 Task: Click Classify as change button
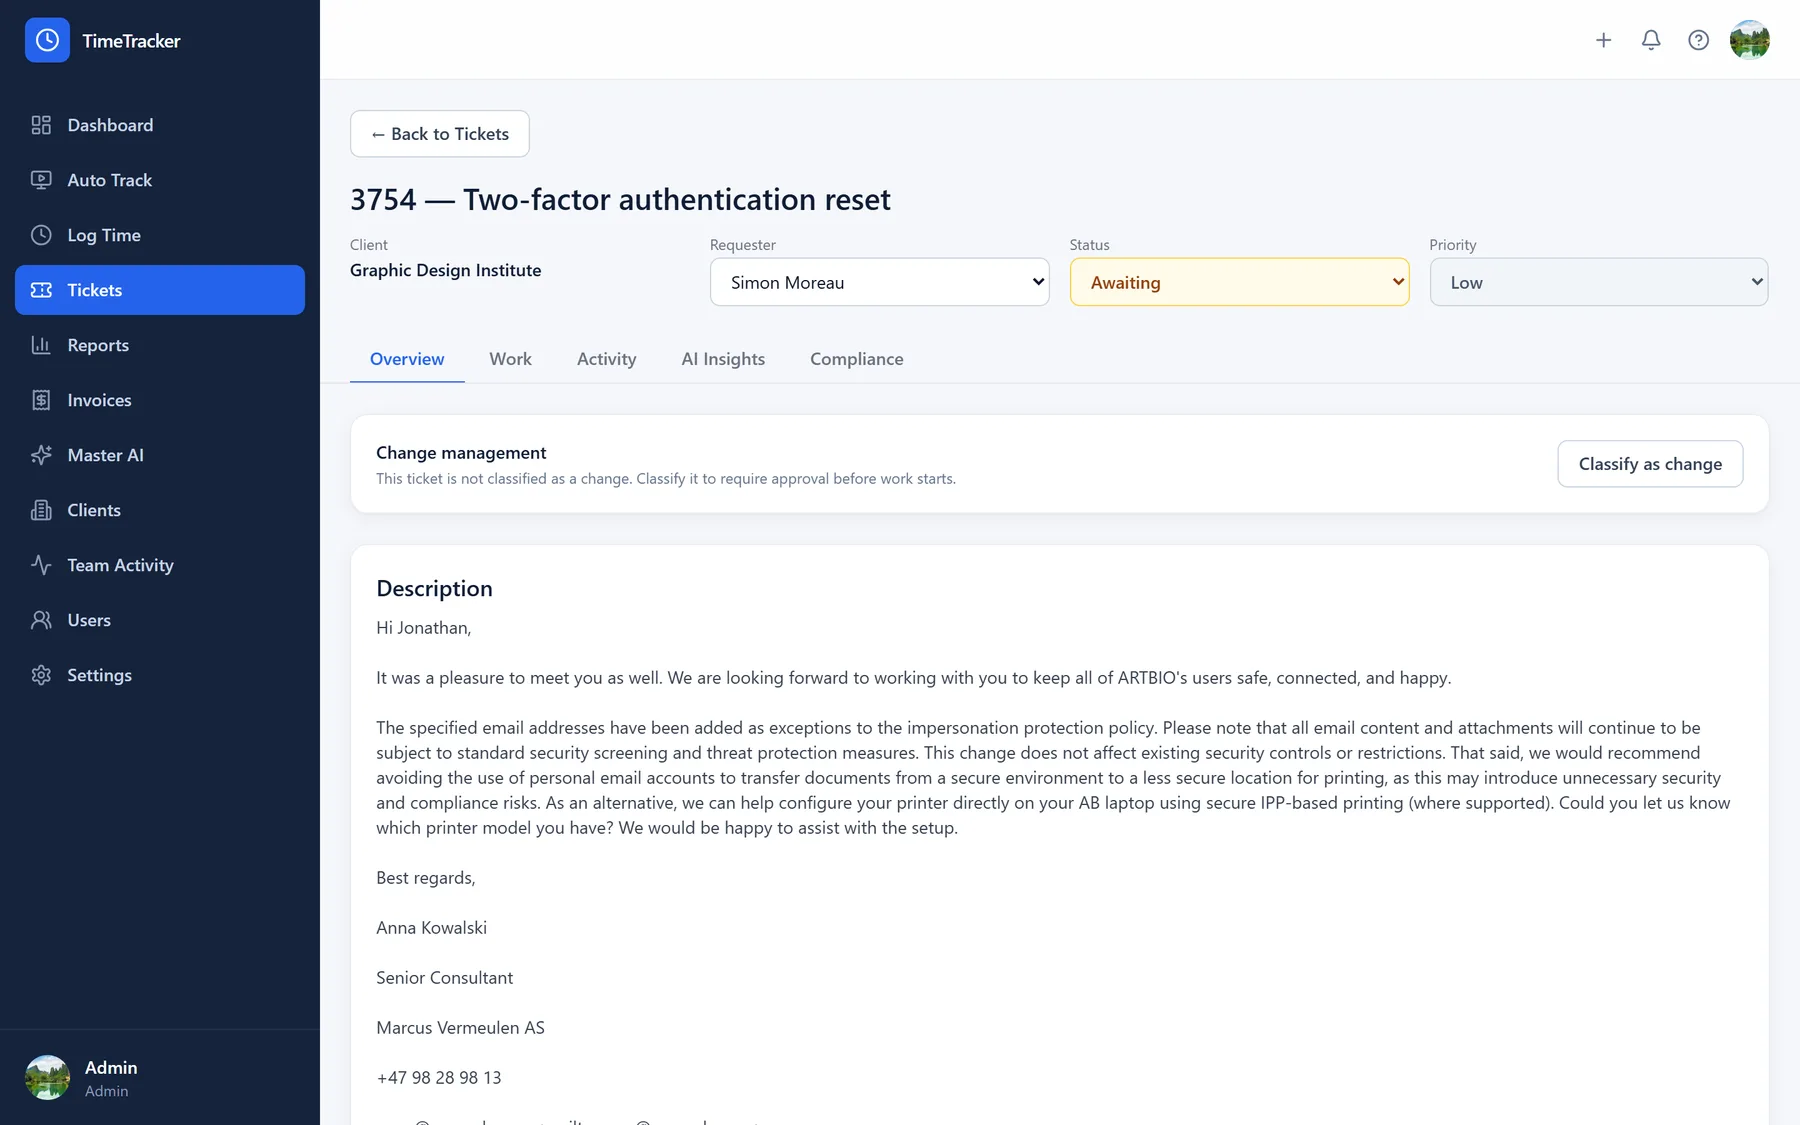1650,464
